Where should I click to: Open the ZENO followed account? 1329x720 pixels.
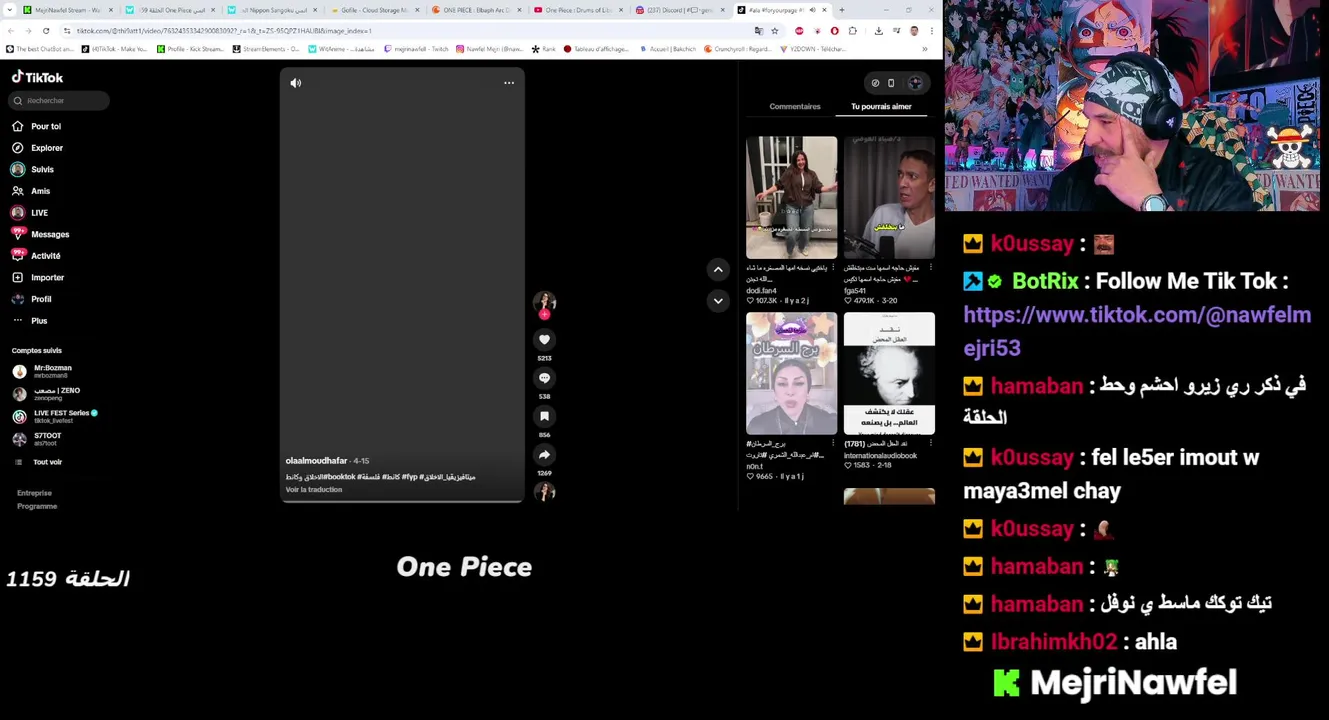pos(46,394)
